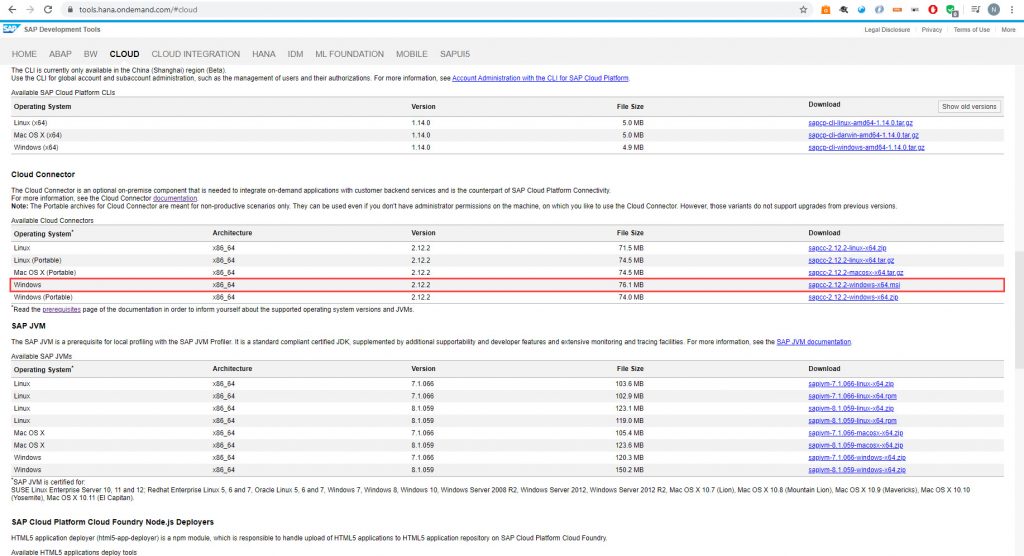Click the Show old versions button
1024x556 pixels.
969,106
